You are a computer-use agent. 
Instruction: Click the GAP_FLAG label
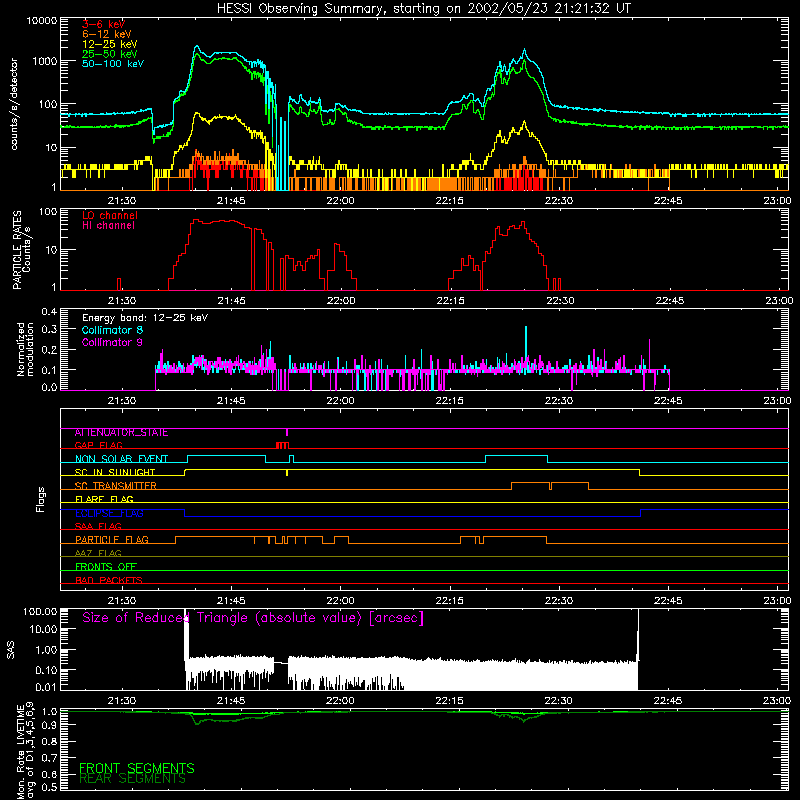point(98,445)
